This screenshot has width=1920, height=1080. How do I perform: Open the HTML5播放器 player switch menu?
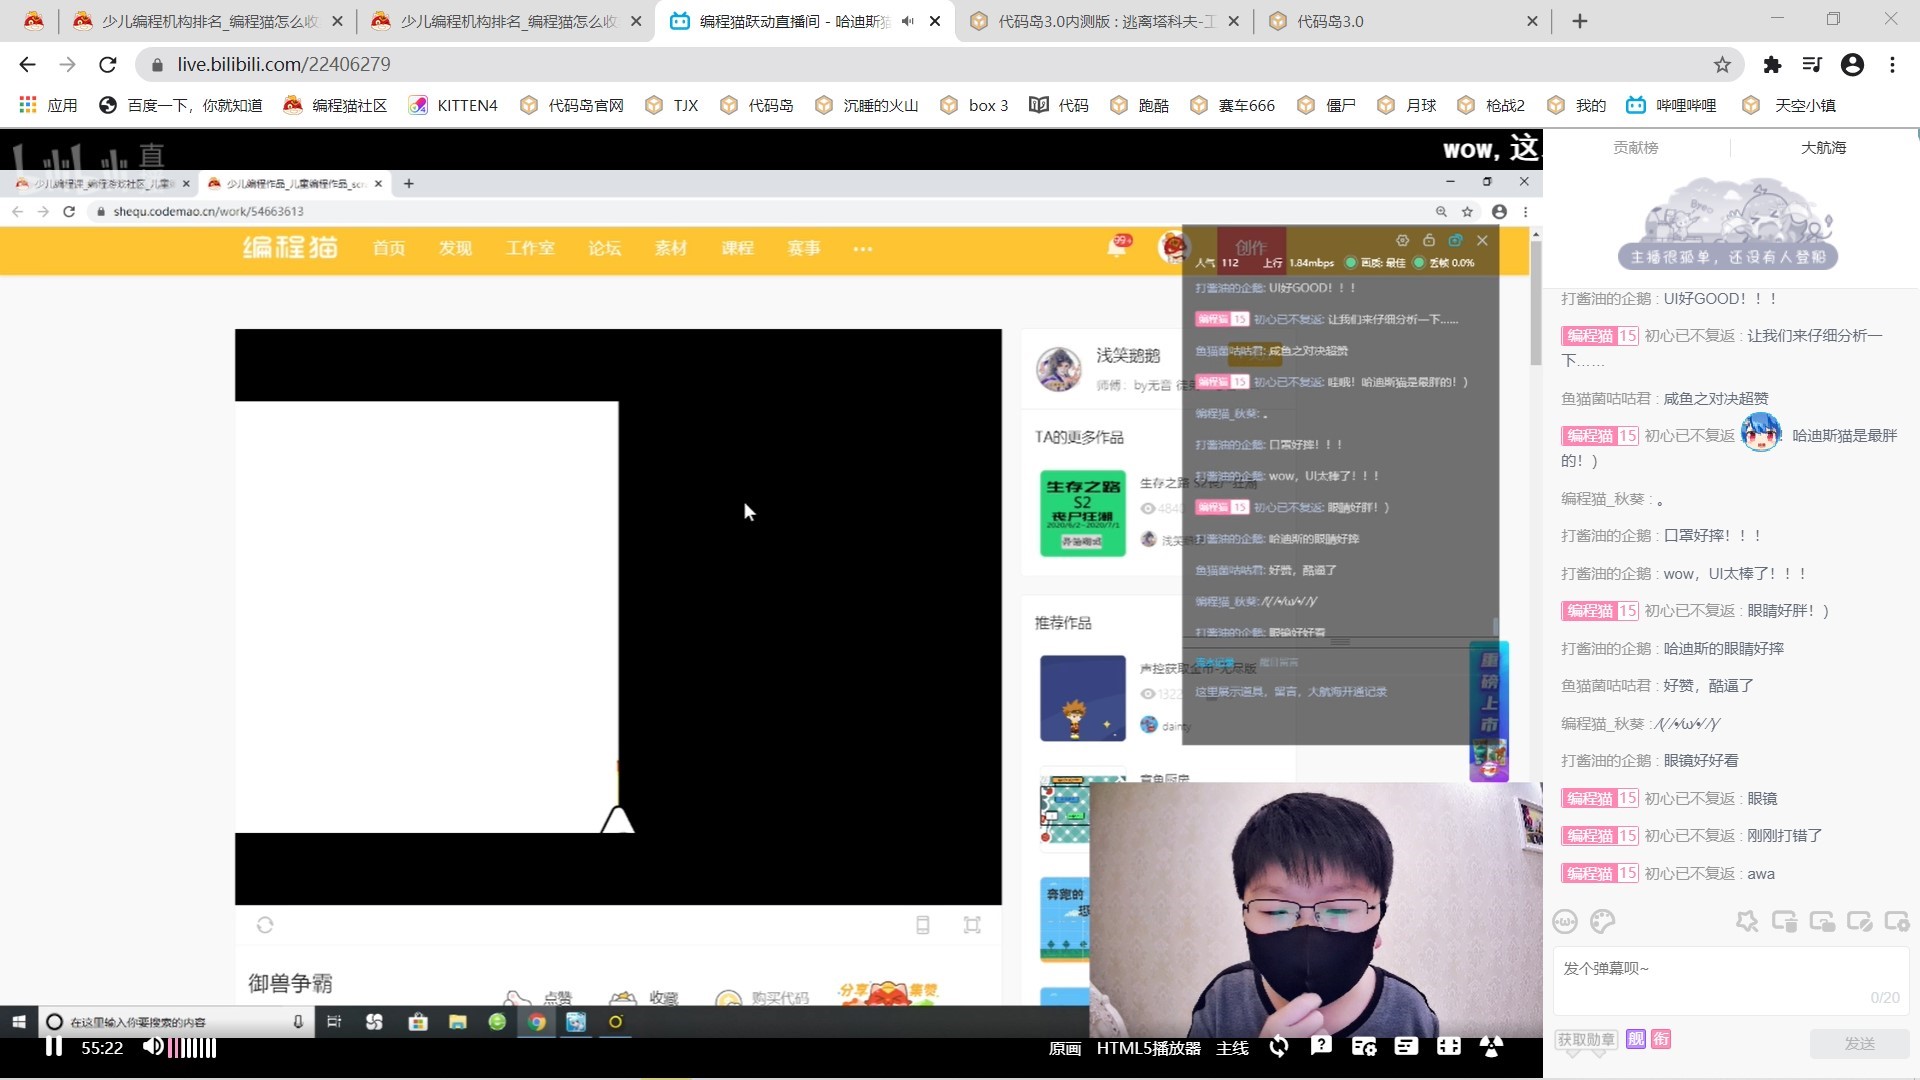coord(1148,1048)
